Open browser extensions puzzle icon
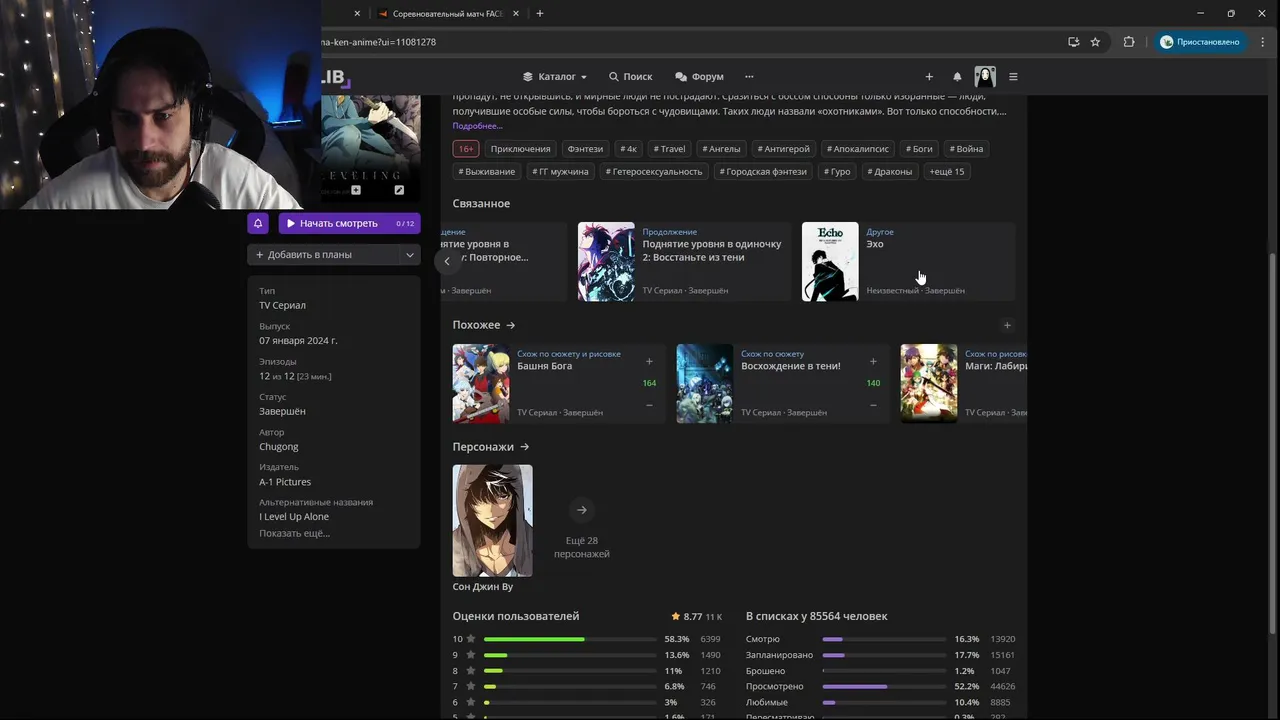Screen dimensions: 1280x720 coord(1129,42)
